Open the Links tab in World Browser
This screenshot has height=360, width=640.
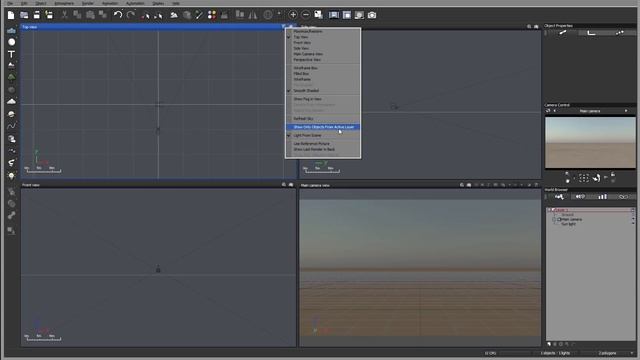[623, 197]
